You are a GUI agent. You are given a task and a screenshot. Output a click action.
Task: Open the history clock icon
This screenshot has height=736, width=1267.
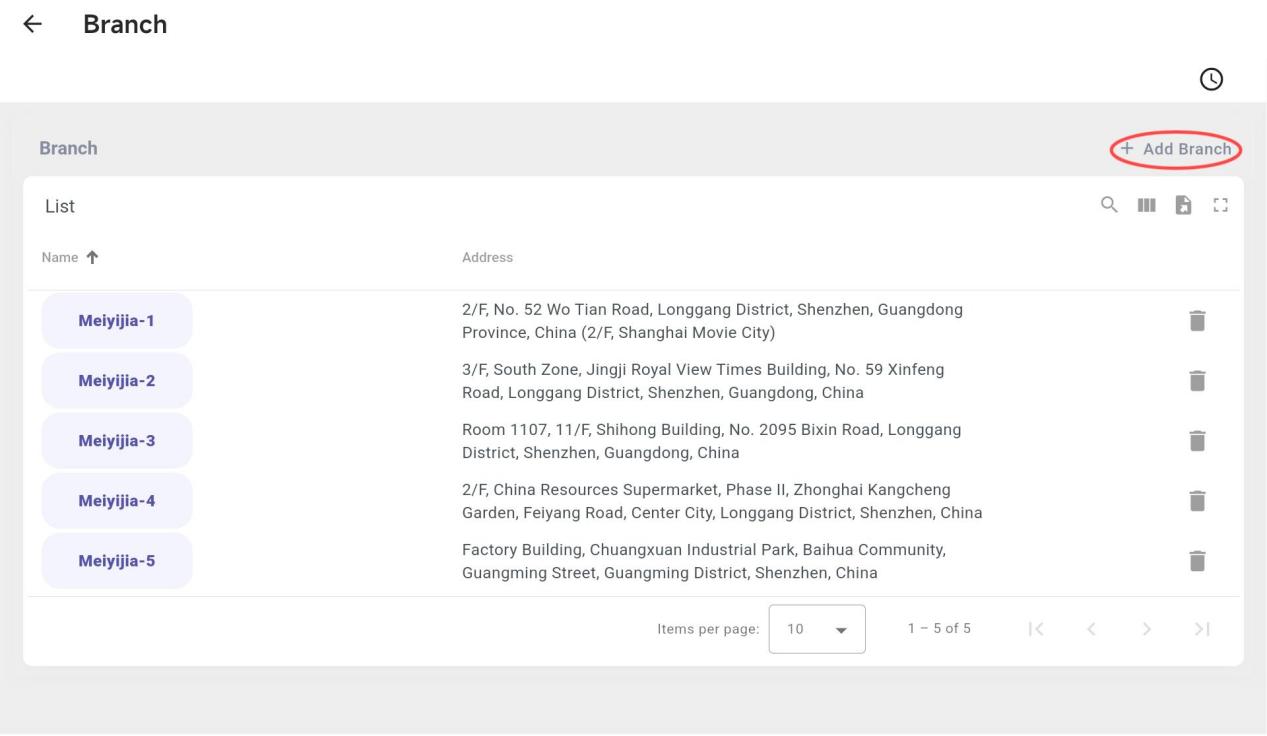[1211, 78]
